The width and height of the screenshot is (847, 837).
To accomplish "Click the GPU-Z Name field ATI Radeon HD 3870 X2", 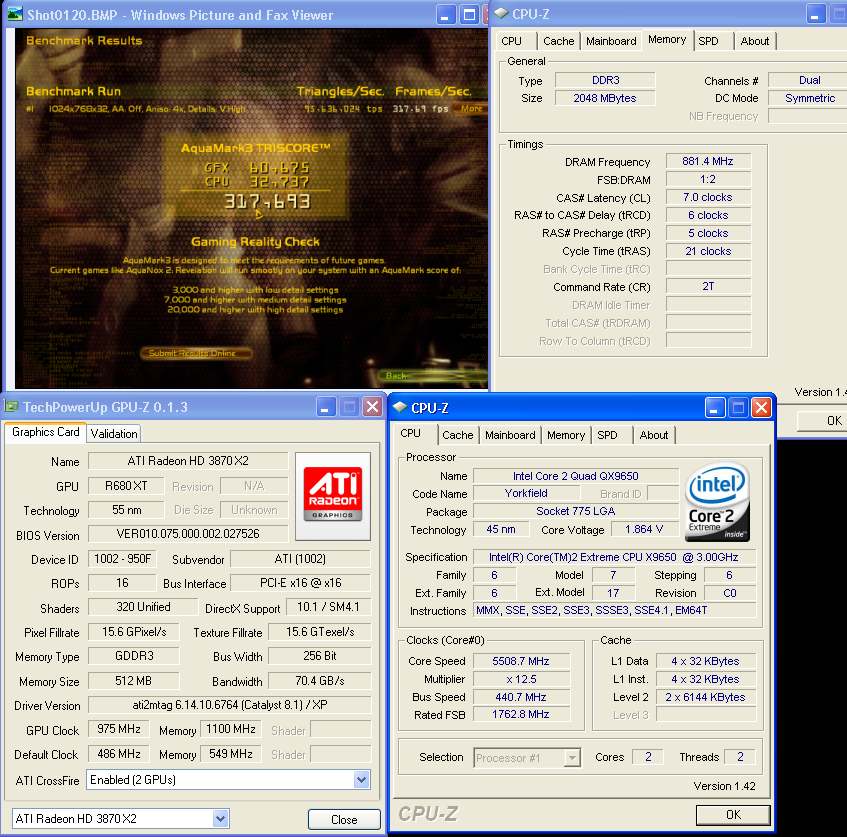I will coord(188,461).
